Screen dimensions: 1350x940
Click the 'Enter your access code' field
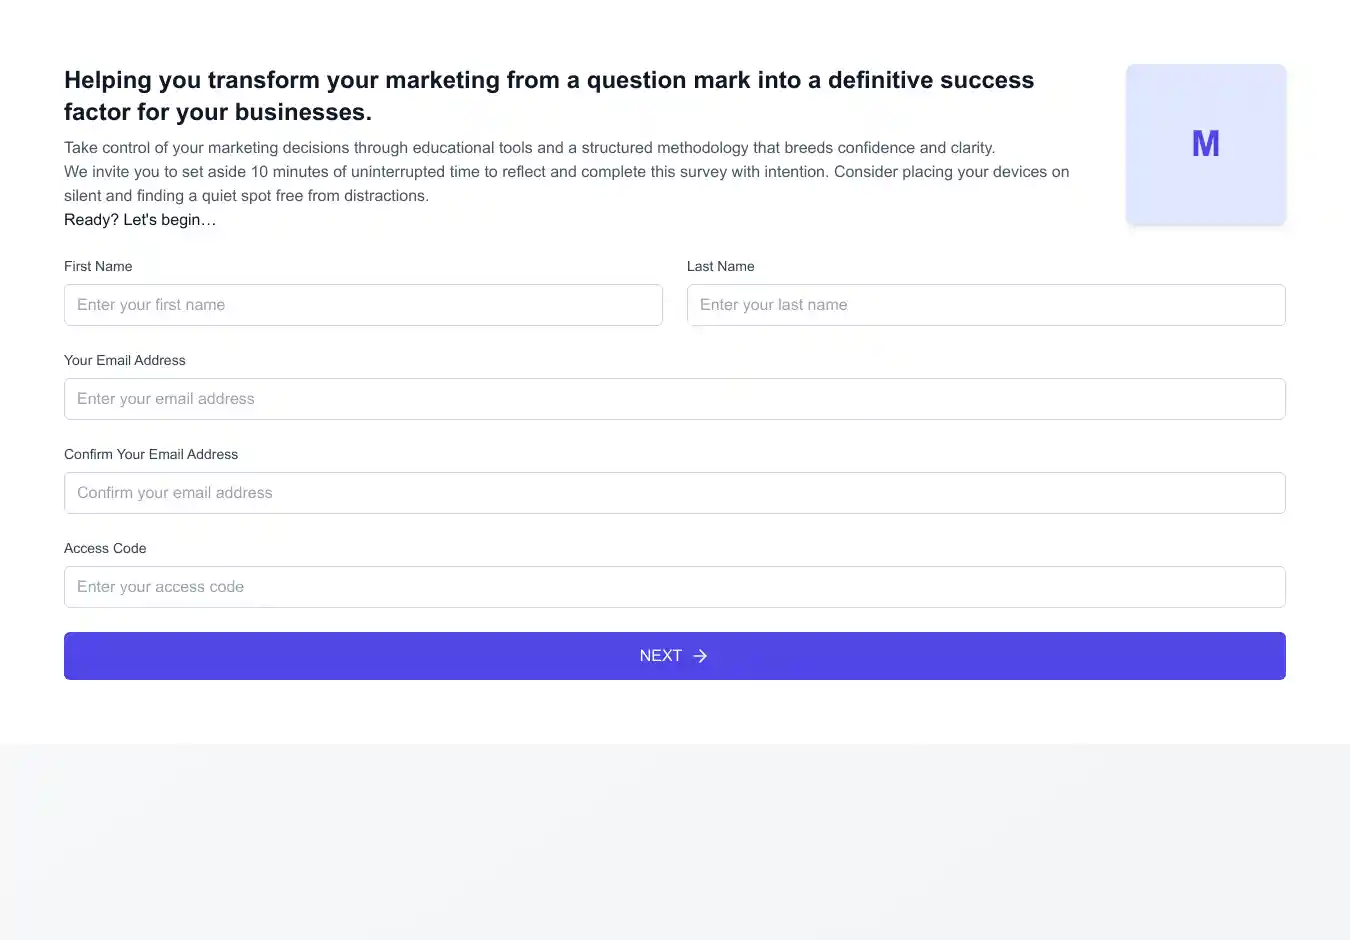point(674,587)
